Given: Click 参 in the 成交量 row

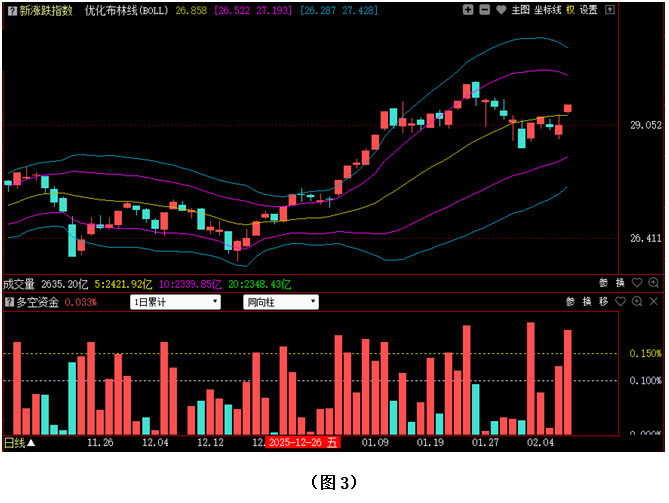Looking at the screenshot, I should click(604, 283).
